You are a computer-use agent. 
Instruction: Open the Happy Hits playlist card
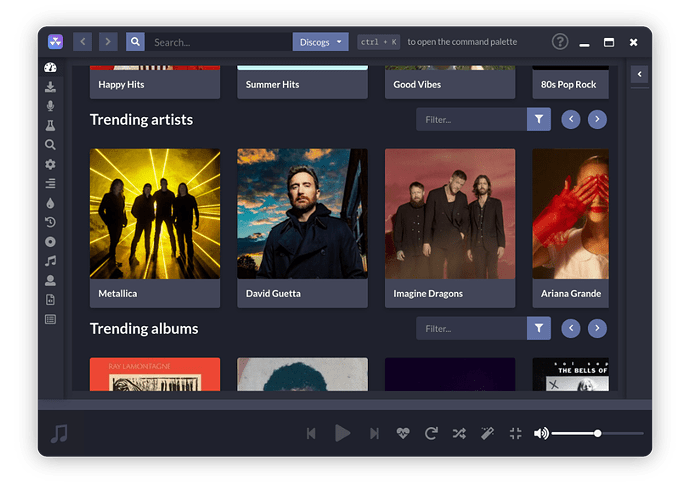pos(155,82)
